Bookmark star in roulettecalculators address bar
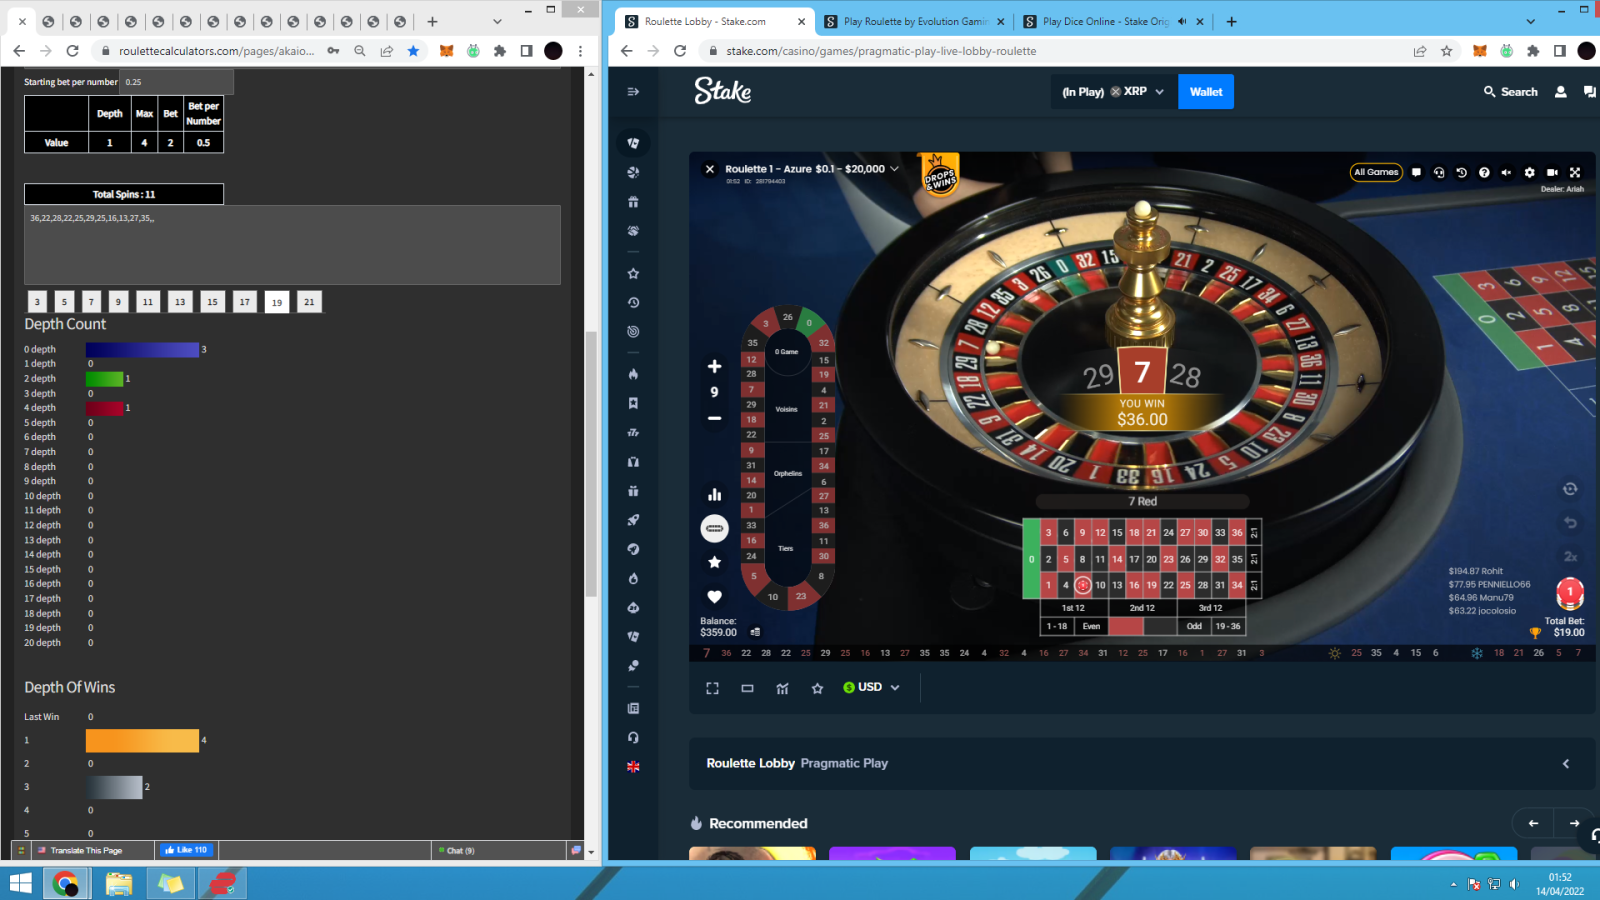 coord(413,51)
